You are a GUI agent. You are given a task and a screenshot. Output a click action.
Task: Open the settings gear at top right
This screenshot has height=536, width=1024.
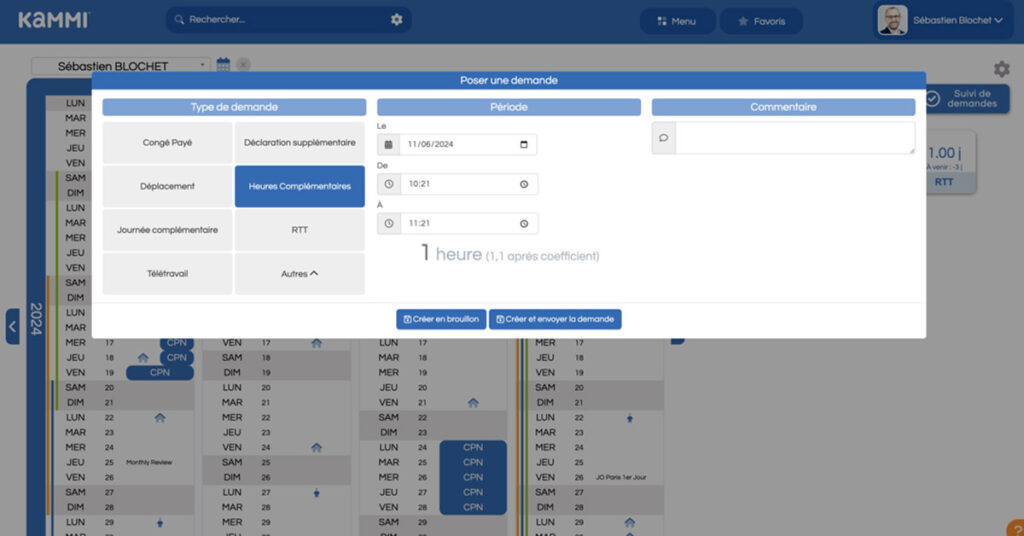point(1001,69)
